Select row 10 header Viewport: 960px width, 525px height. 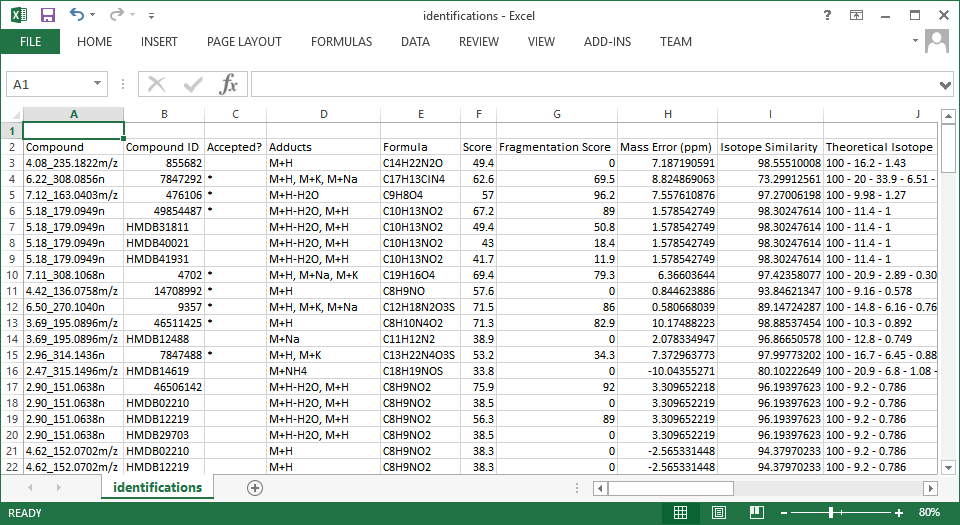pyautogui.click(x=12, y=275)
